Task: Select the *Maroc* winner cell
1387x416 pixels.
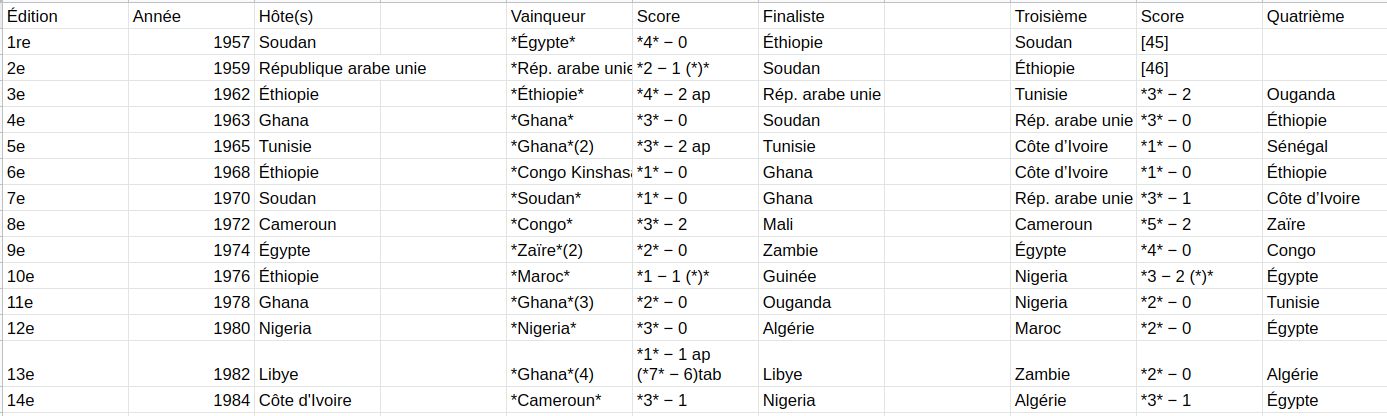Action: [x=570, y=277]
